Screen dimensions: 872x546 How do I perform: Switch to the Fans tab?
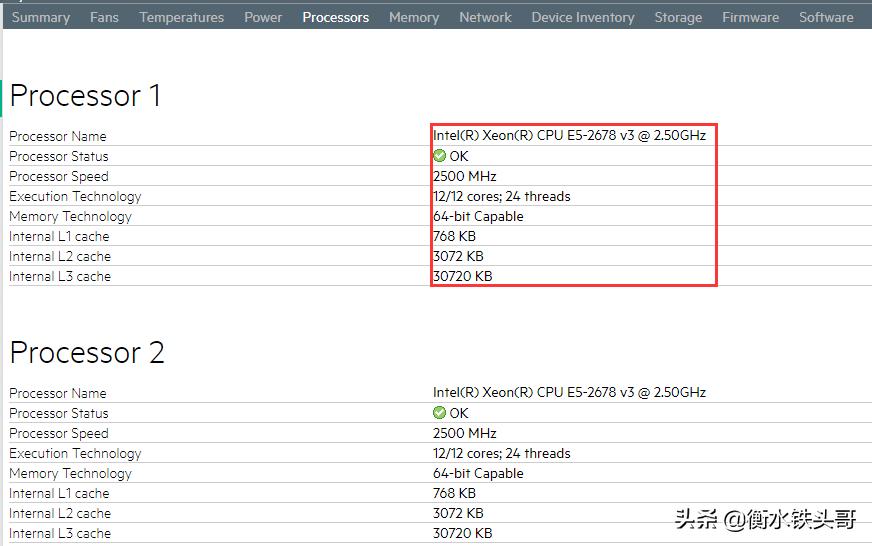pyautogui.click(x=105, y=18)
